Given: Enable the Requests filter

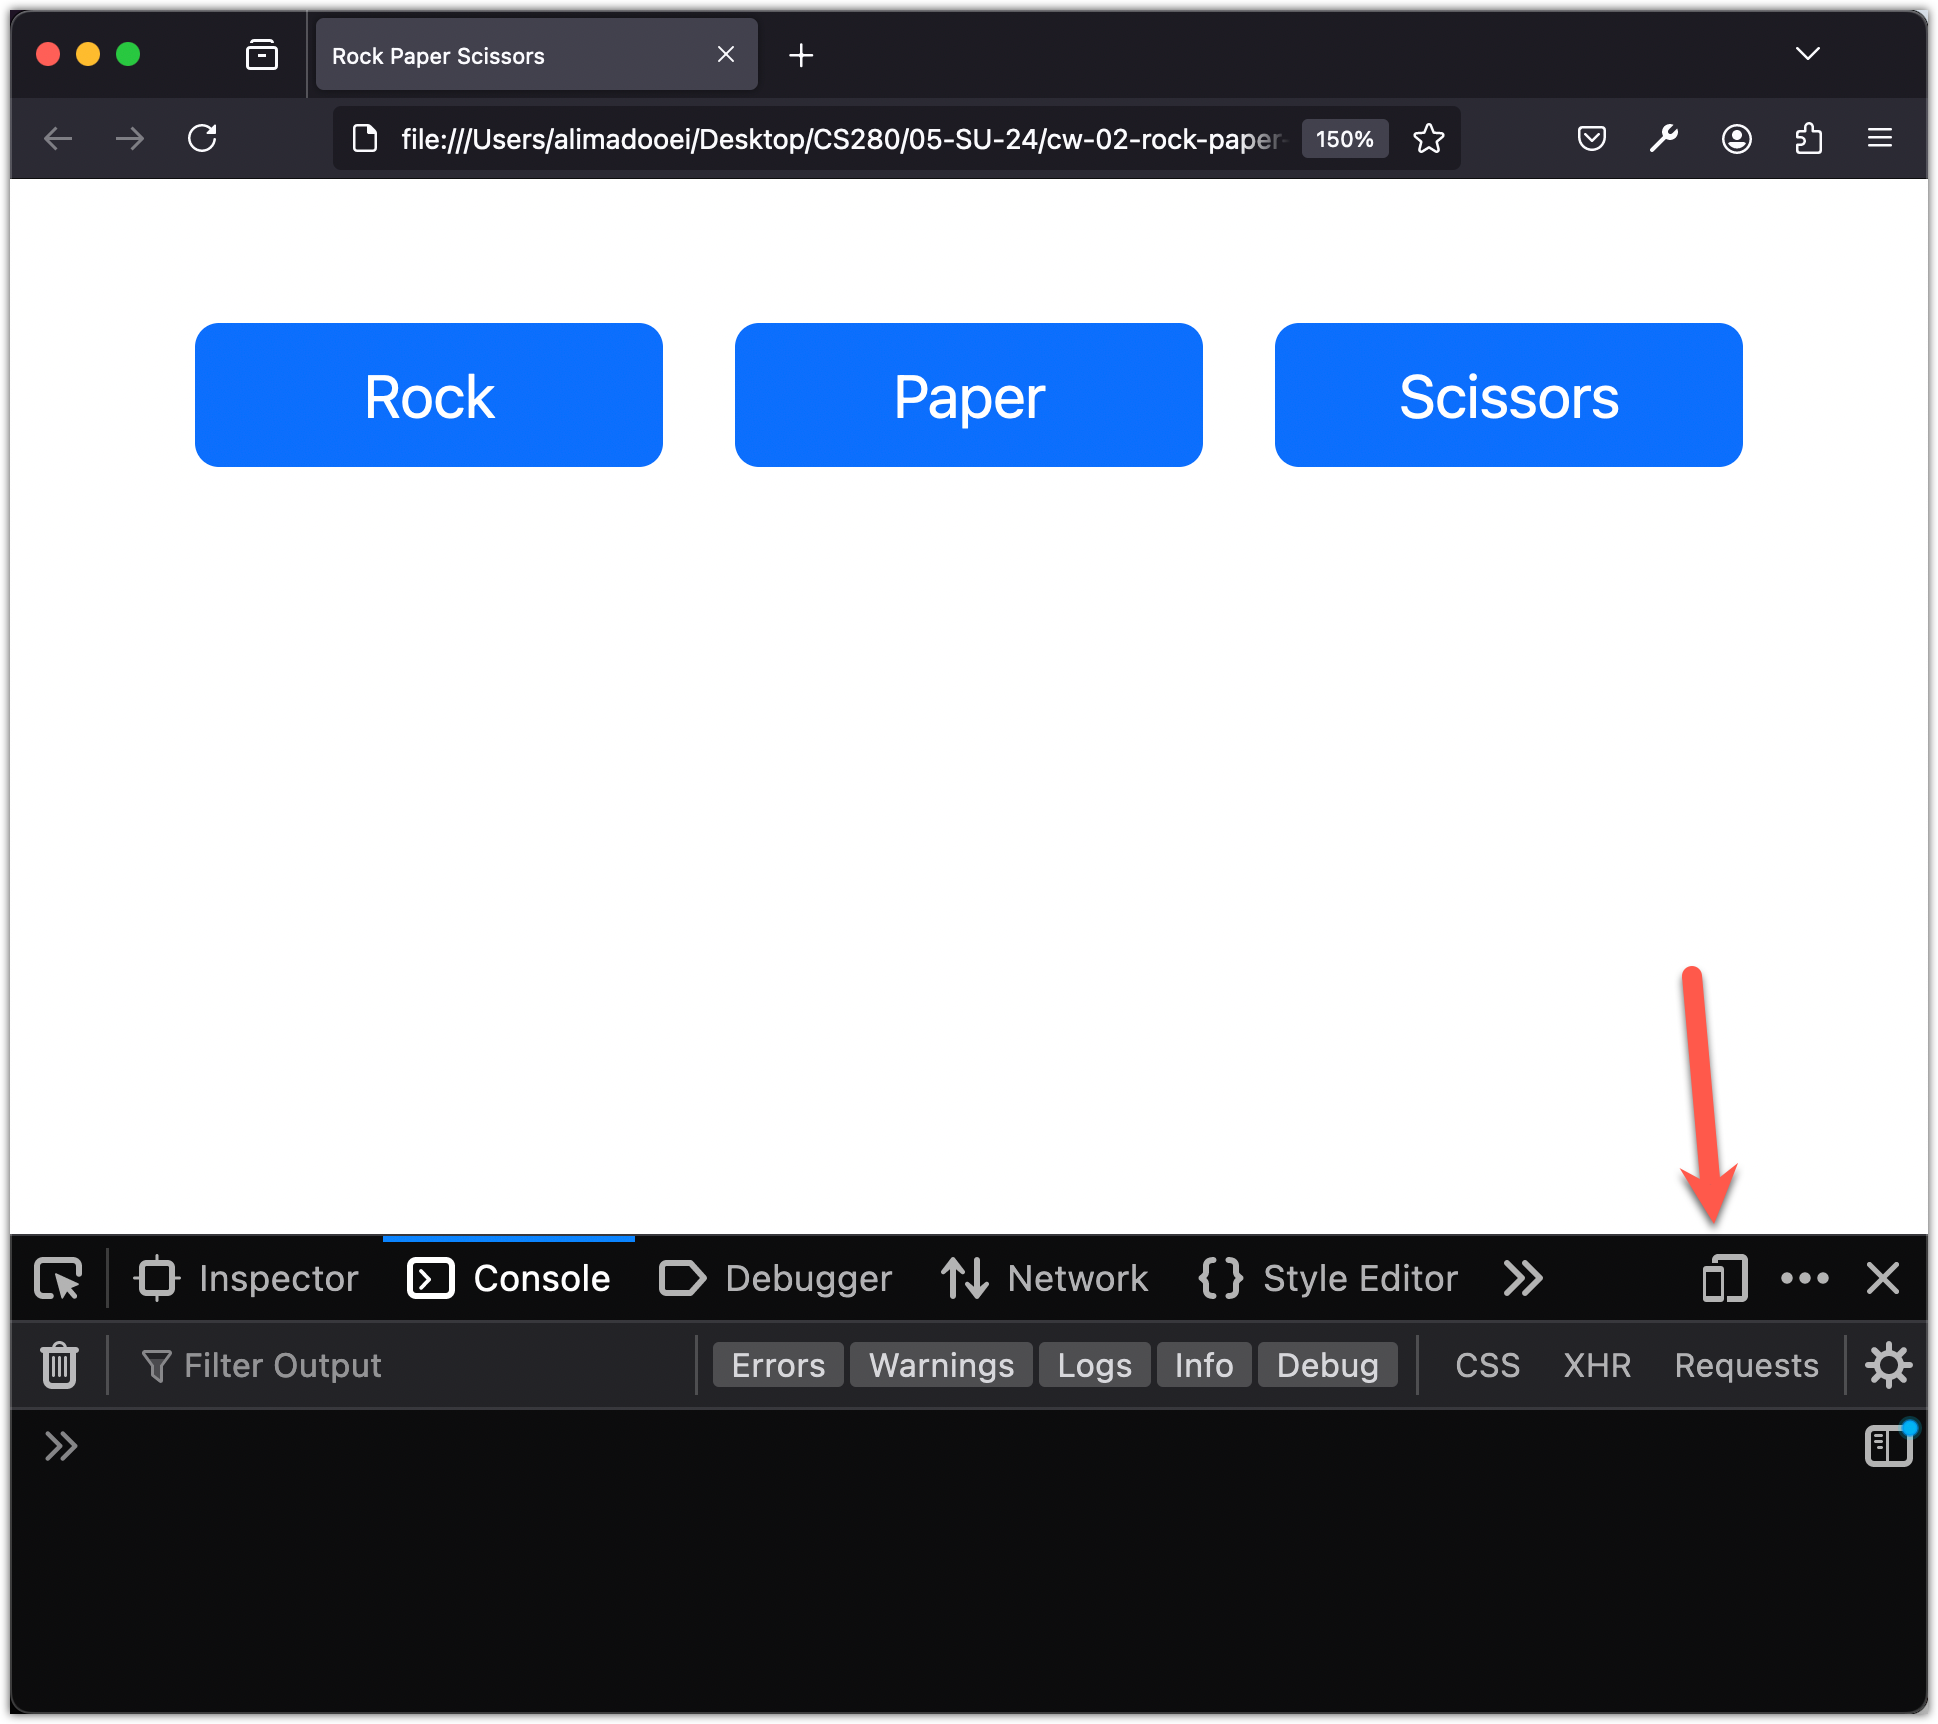Looking at the screenshot, I should click(1746, 1365).
